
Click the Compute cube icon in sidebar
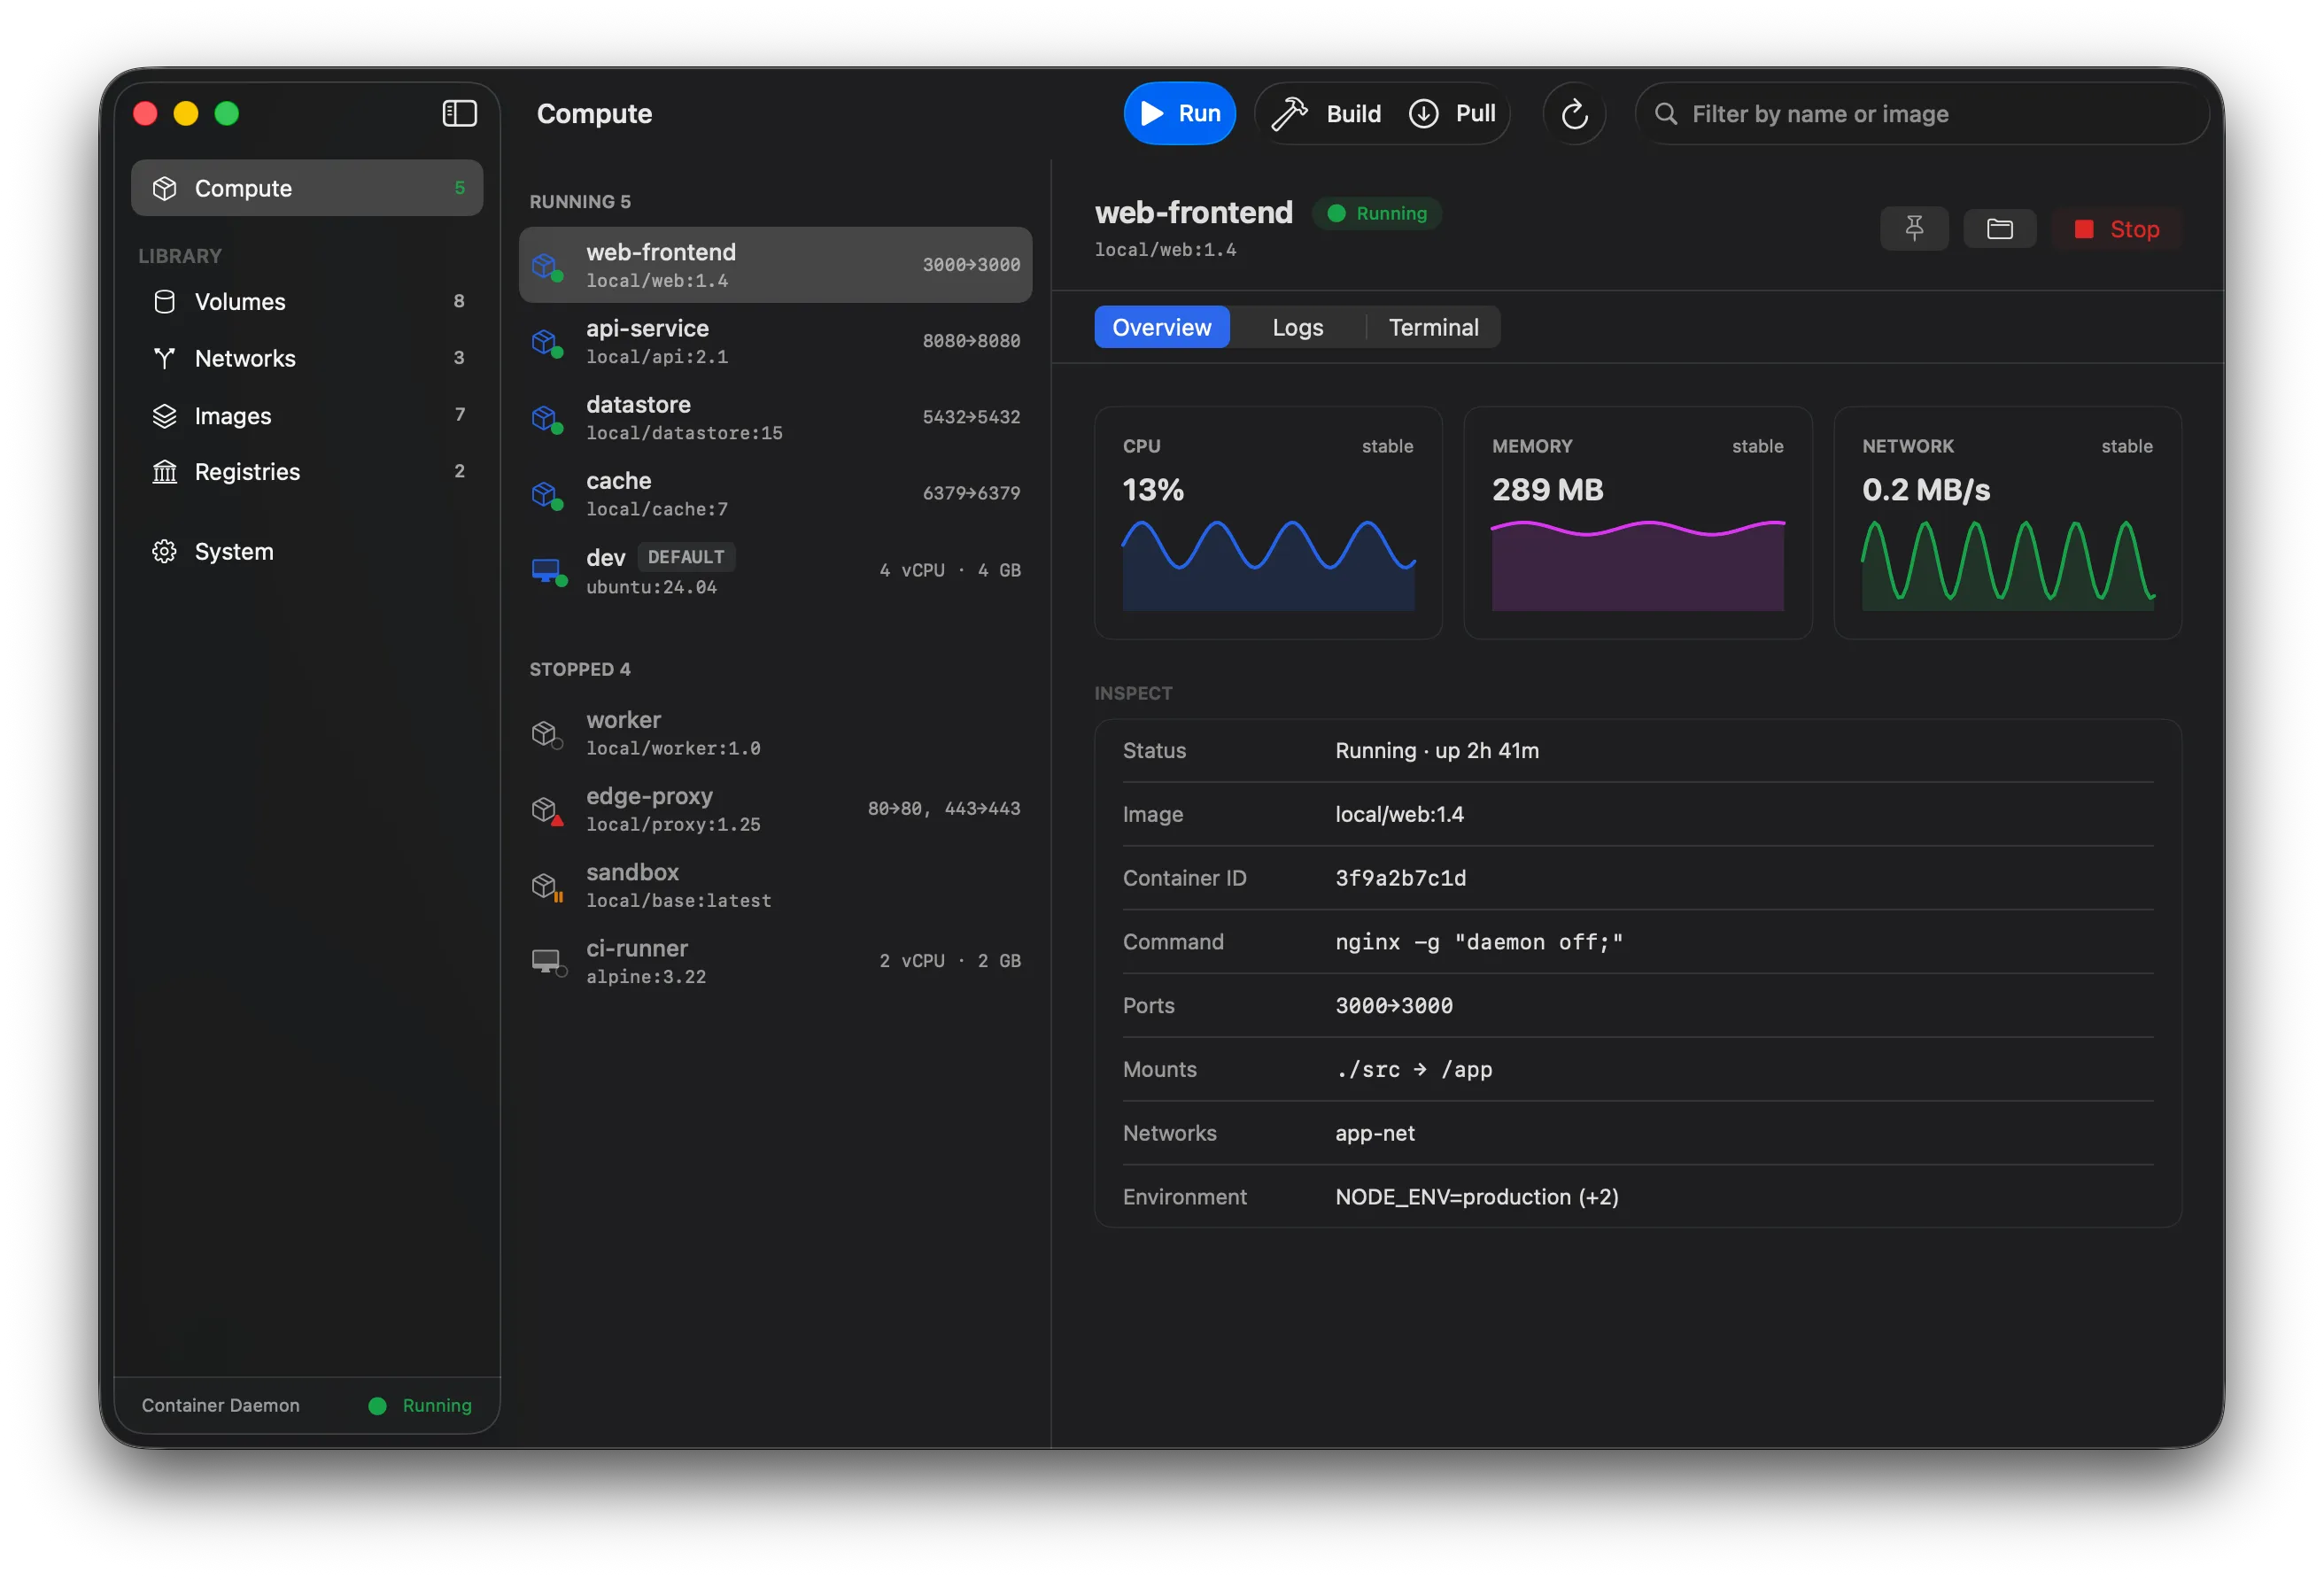[164, 188]
